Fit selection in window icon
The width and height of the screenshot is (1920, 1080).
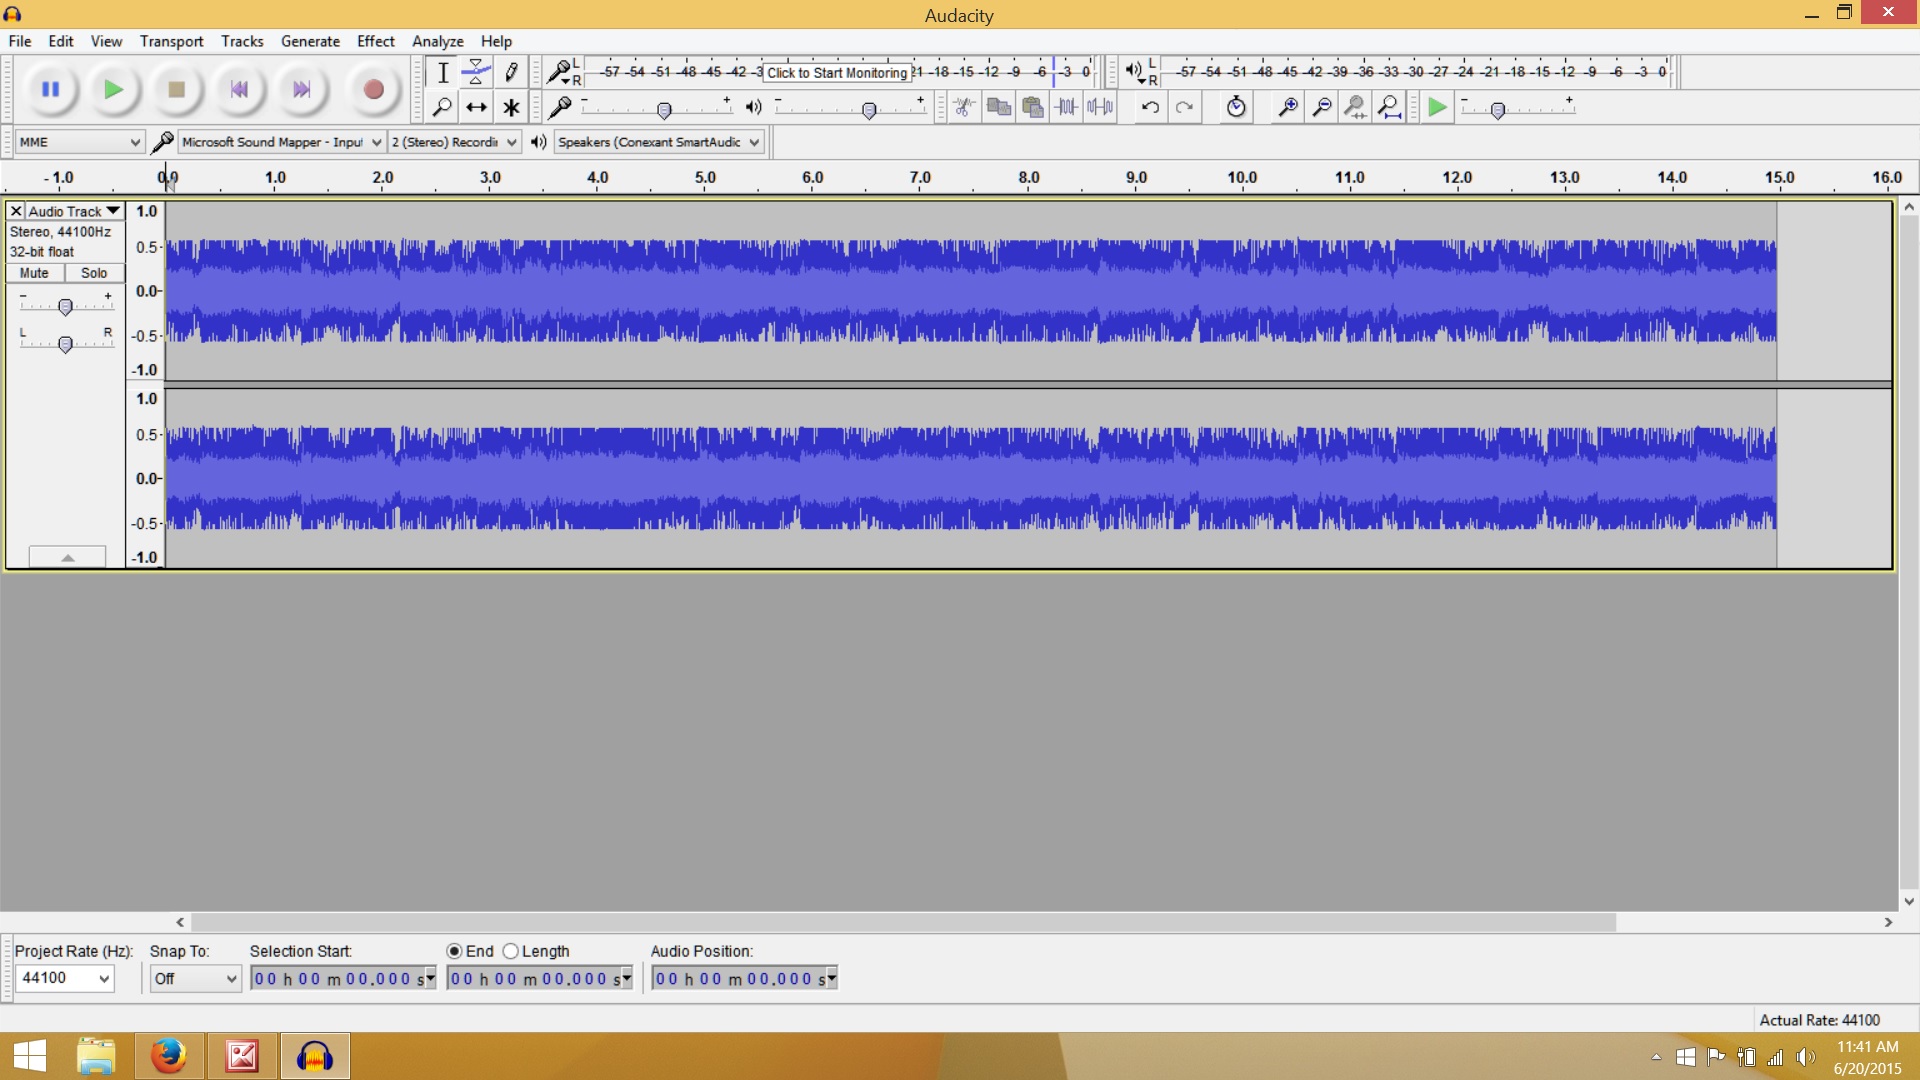point(1356,107)
